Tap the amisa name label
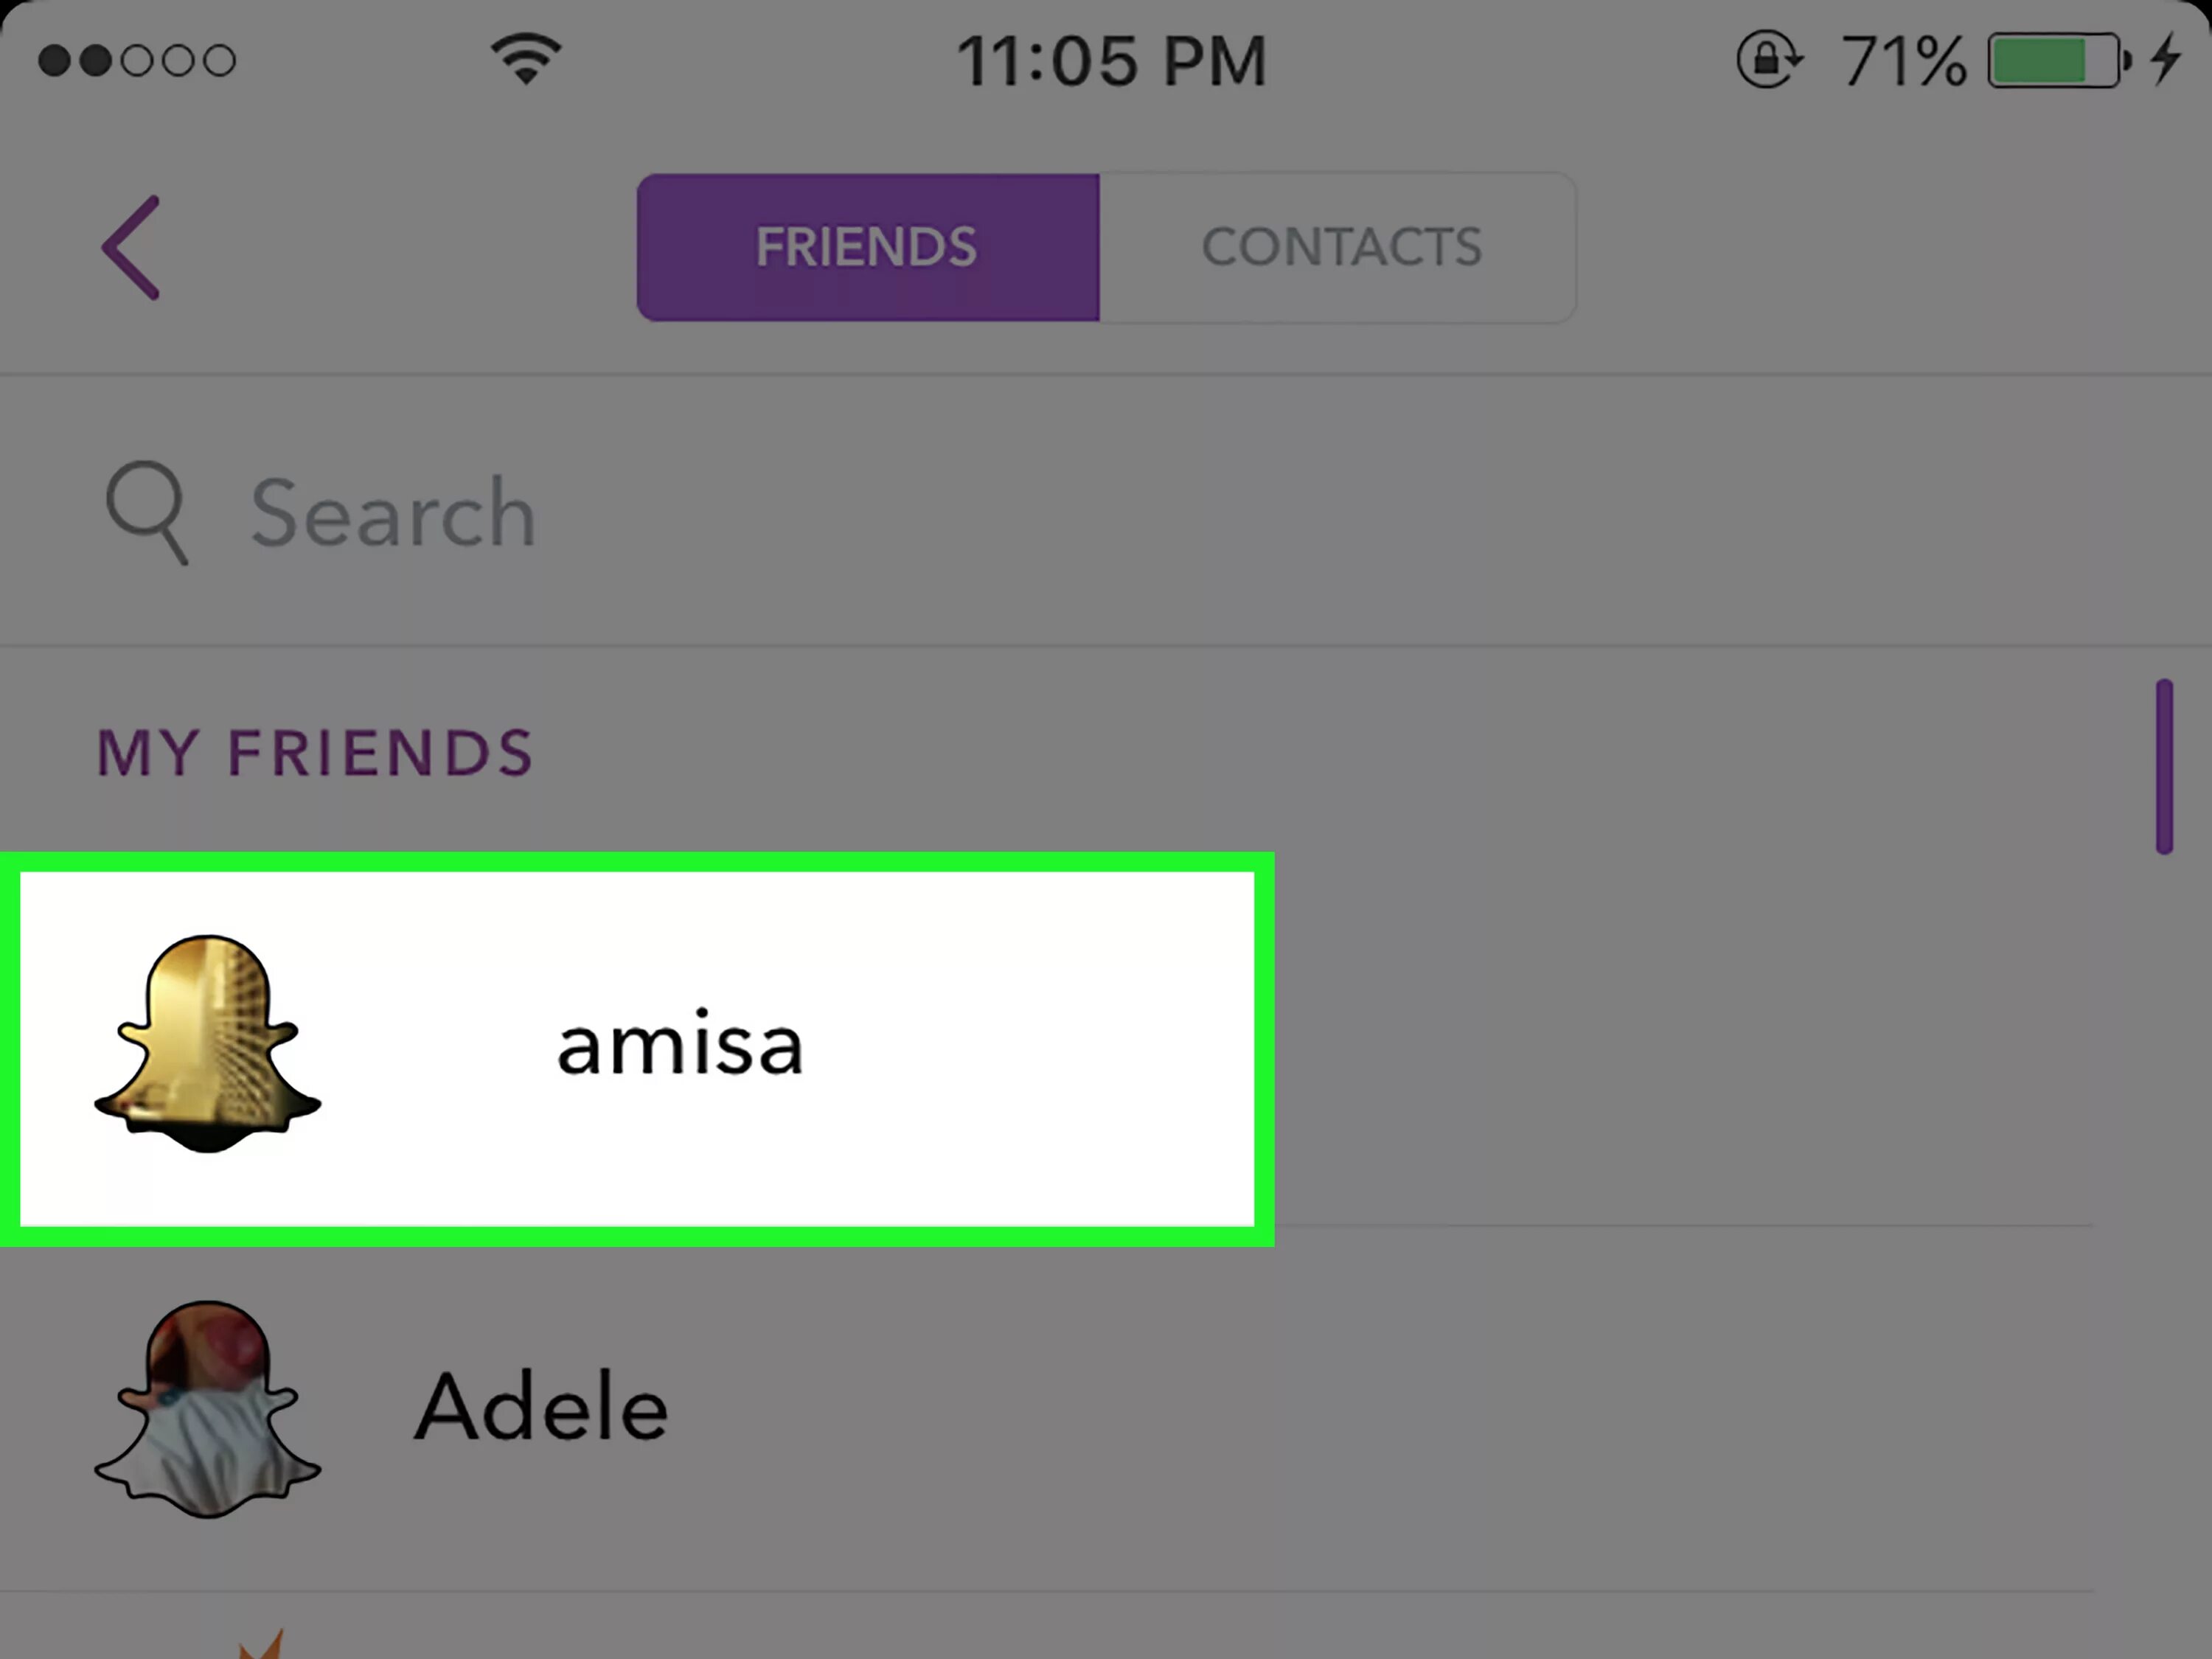Image resolution: width=2212 pixels, height=1659 pixels. point(680,1045)
